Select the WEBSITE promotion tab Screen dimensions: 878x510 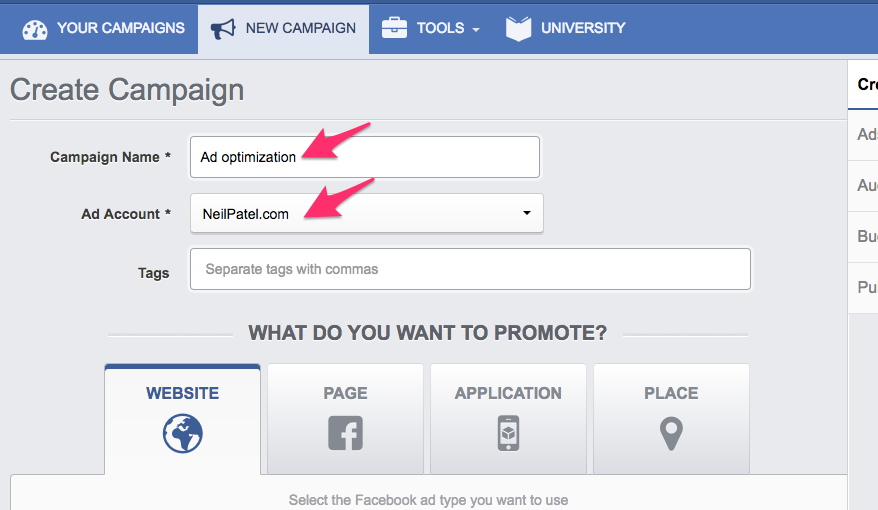click(183, 393)
